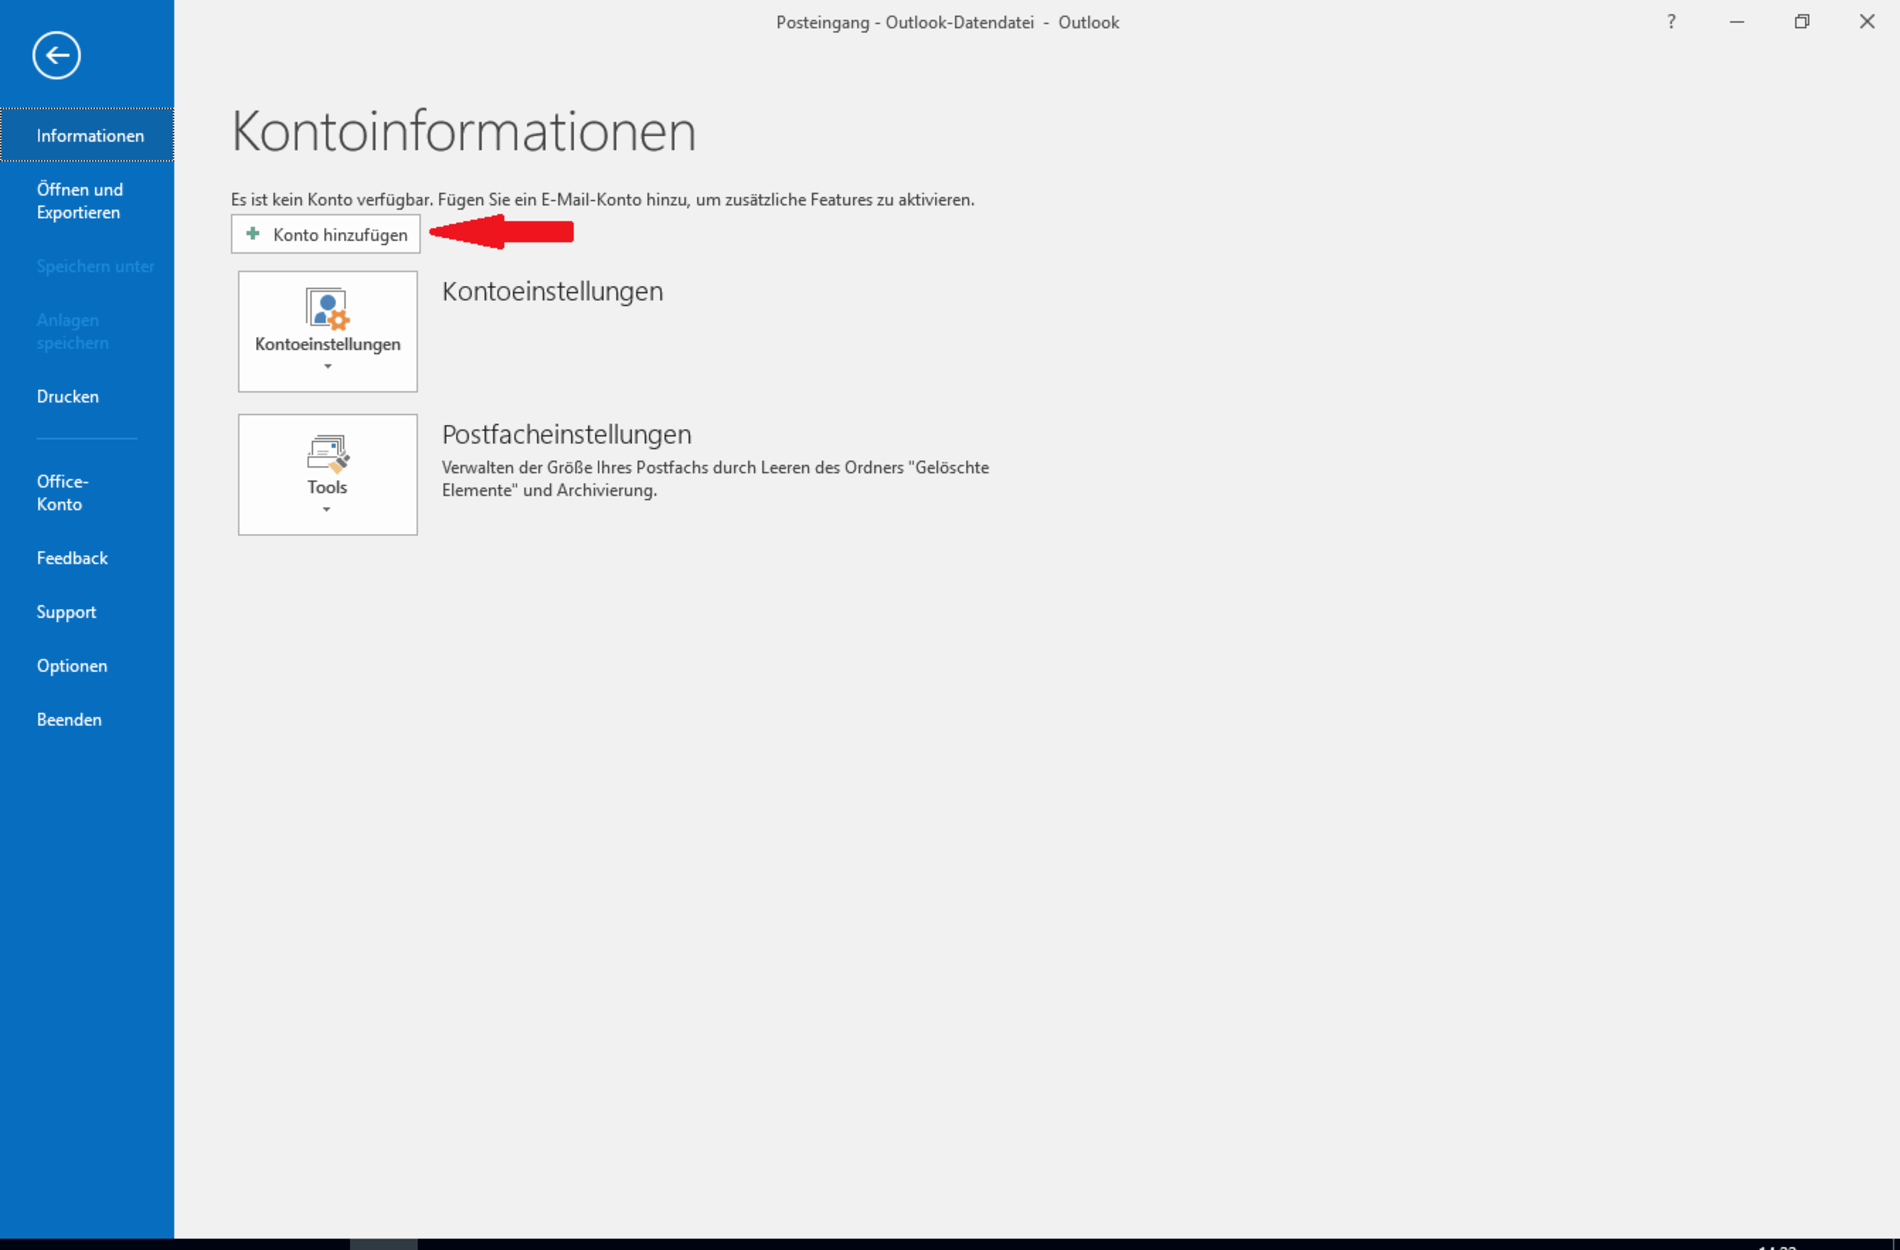Screen dimensions: 1900x1250
Task: Restore down the Outlook window
Action: 1801,21
